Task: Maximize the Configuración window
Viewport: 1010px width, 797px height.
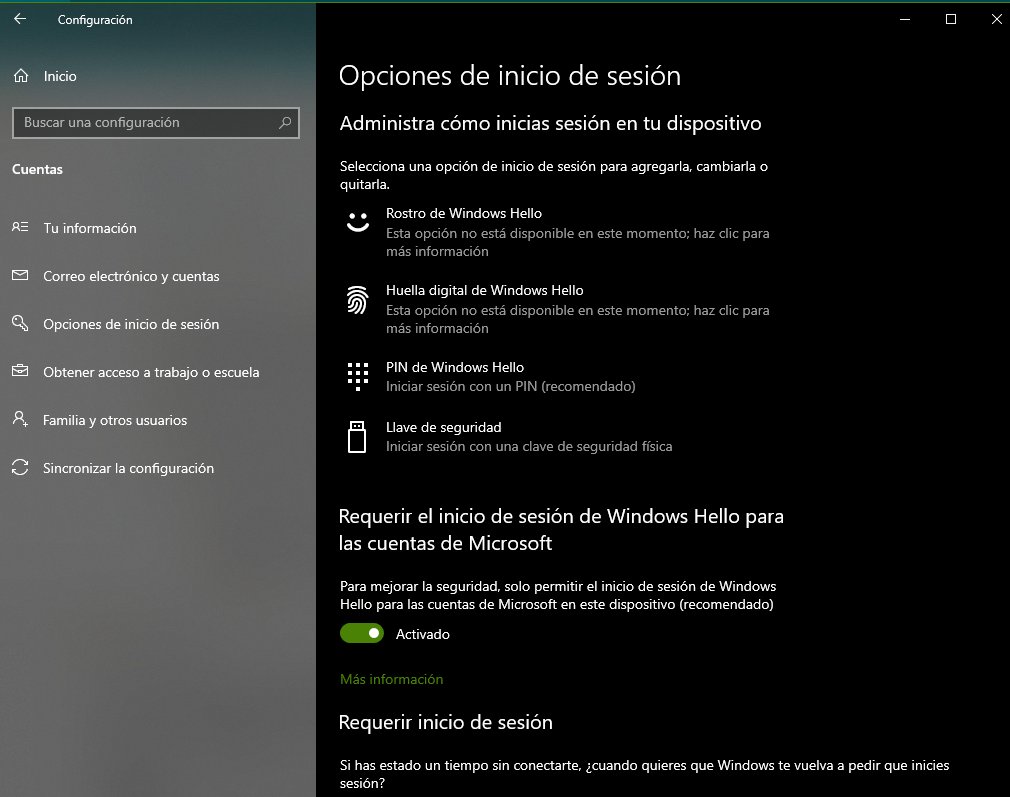Action: click(951, 19)
